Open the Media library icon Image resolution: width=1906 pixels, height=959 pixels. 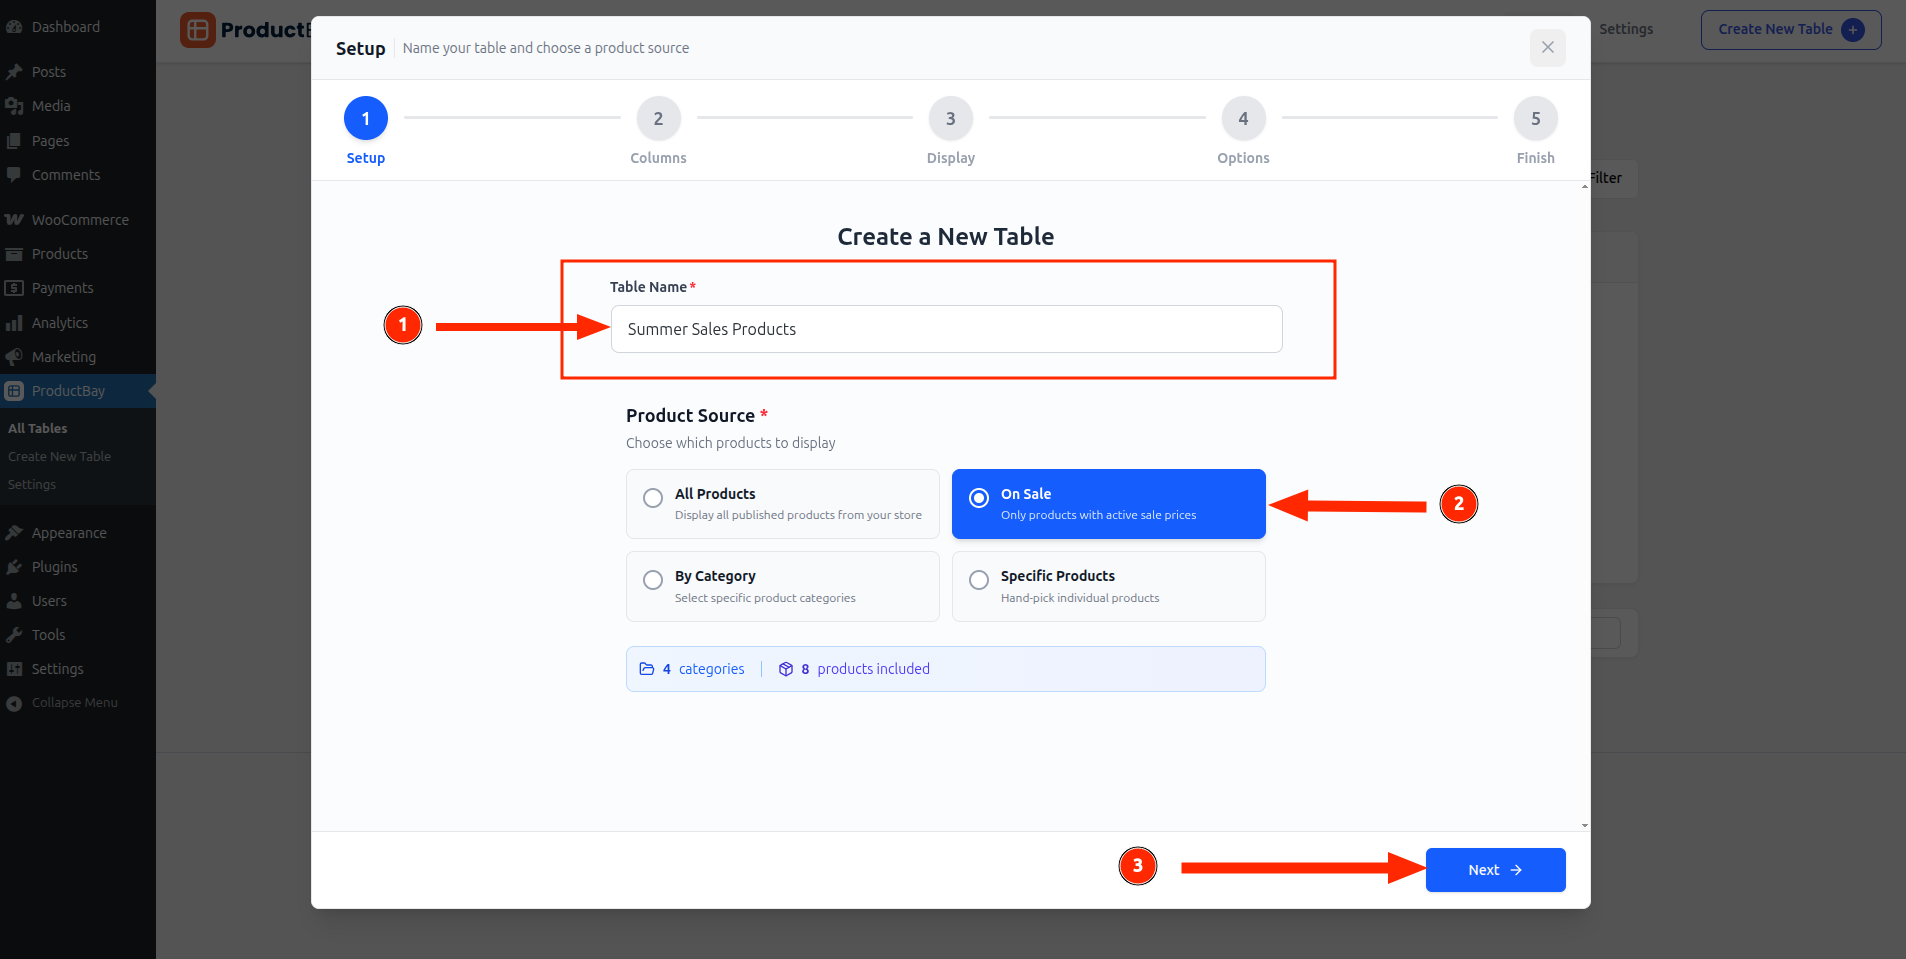15,105
